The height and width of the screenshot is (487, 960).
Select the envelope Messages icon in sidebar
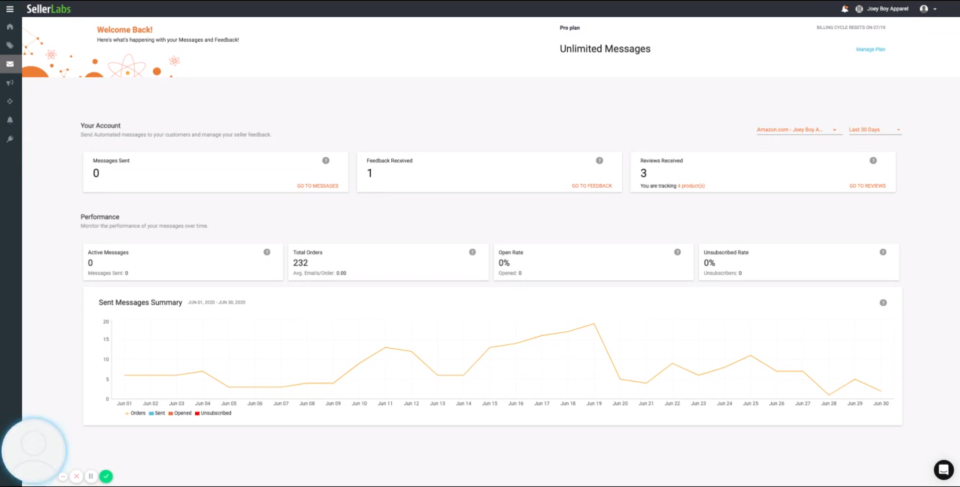point(10,64)
